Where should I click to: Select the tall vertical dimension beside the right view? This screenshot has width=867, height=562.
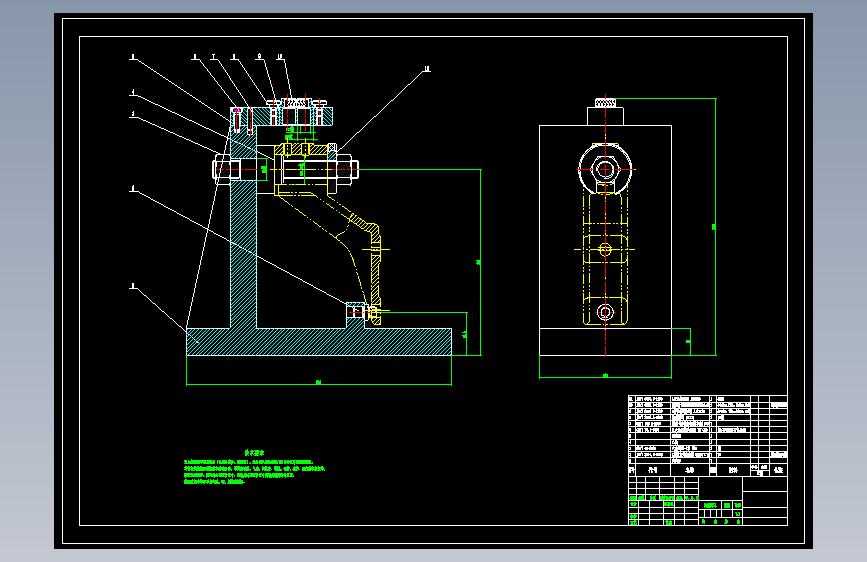[715, 227]
